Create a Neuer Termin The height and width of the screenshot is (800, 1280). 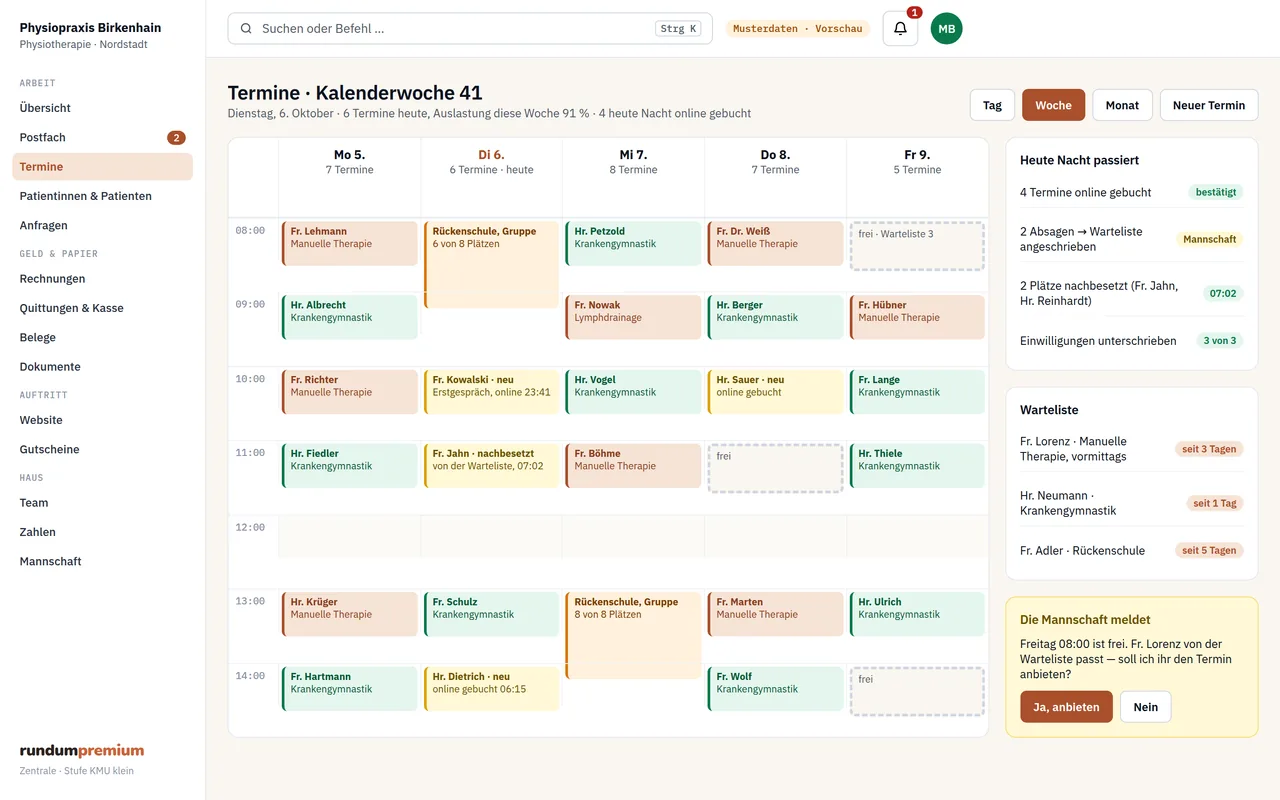click(x=1209, y=105)
